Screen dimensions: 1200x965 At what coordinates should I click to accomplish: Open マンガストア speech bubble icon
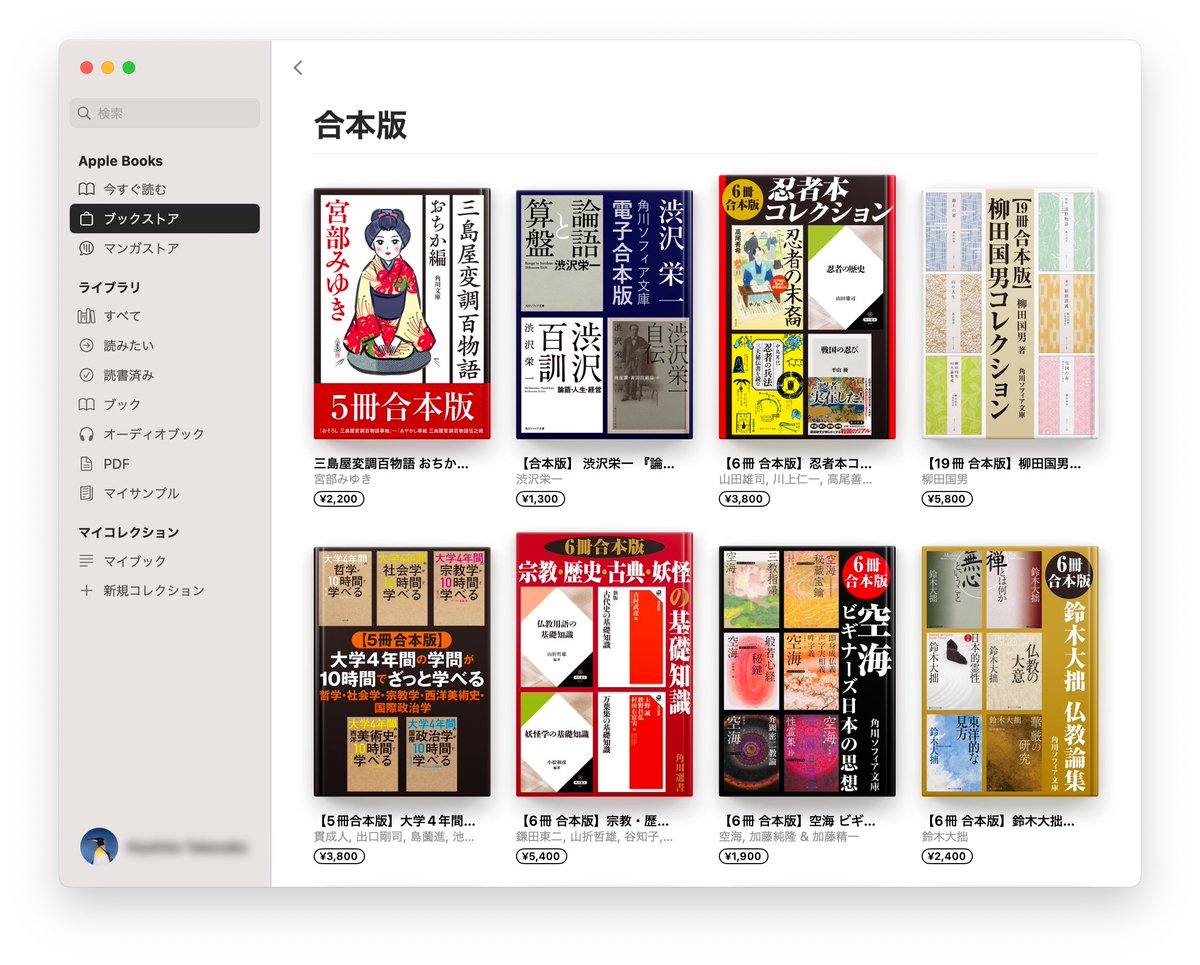point(87,248)
